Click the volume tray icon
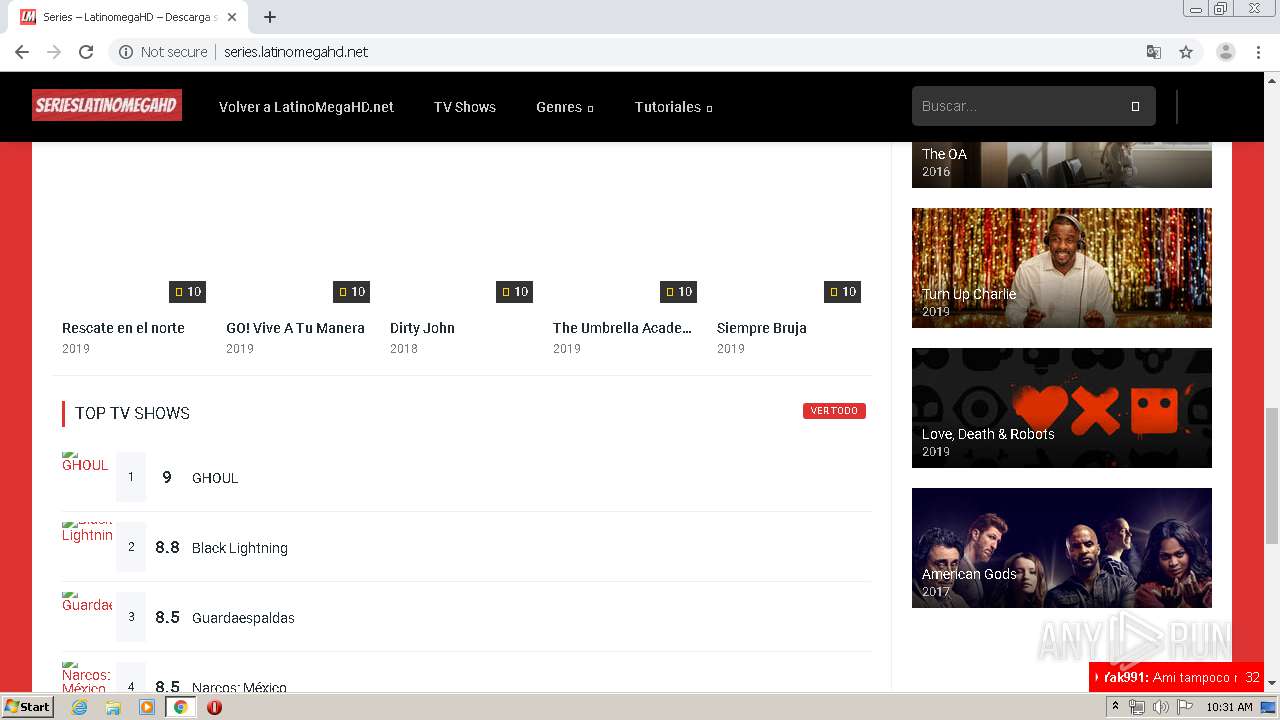Viewport: 1280px width, 720px height. pos(1160,707)
